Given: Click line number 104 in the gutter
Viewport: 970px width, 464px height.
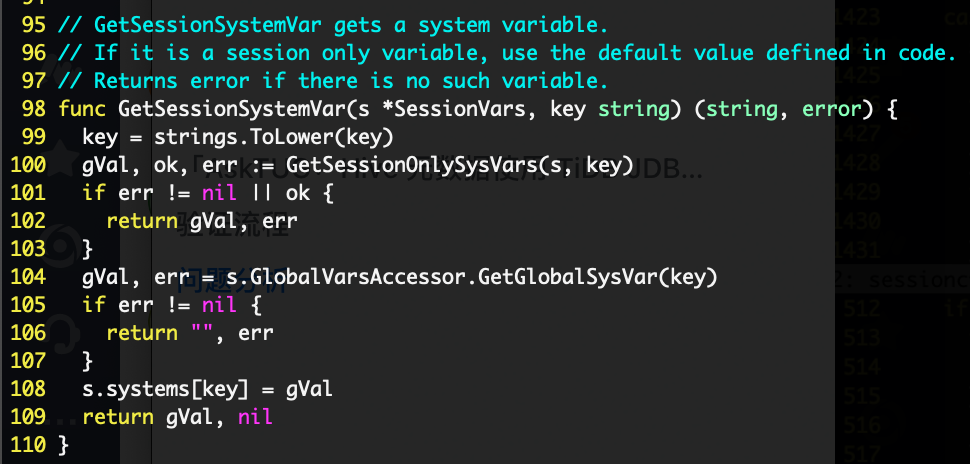Looking at the screenshot, I should tap(28, 277).
